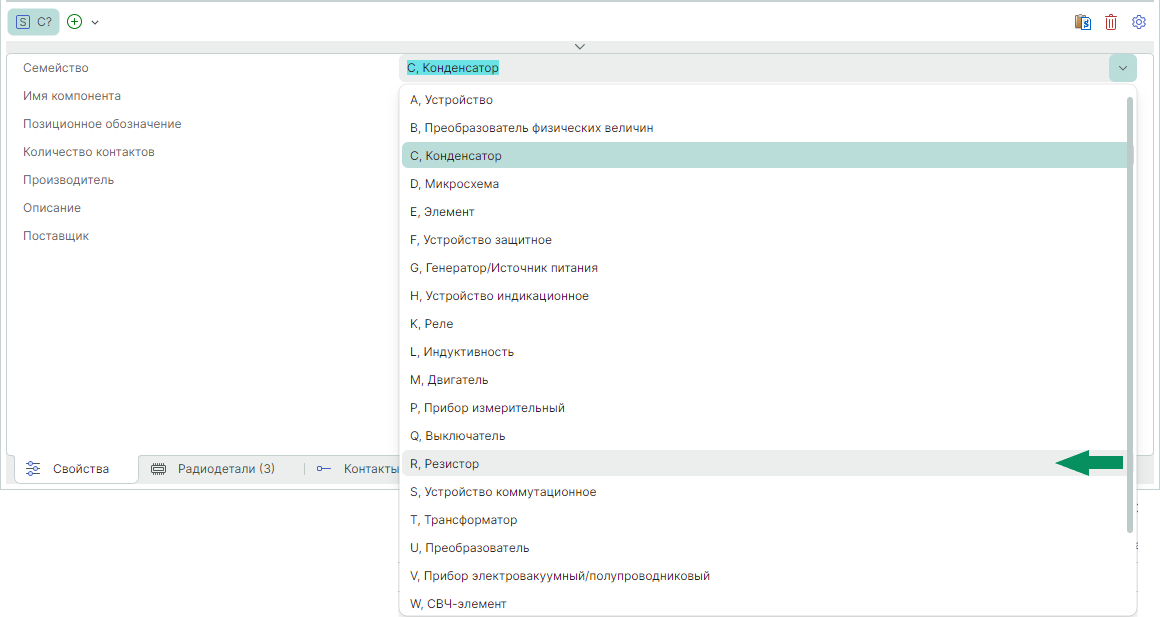Click the dropdown list vertical scrollbar

pyautogui.click(x=1130, y=300)
